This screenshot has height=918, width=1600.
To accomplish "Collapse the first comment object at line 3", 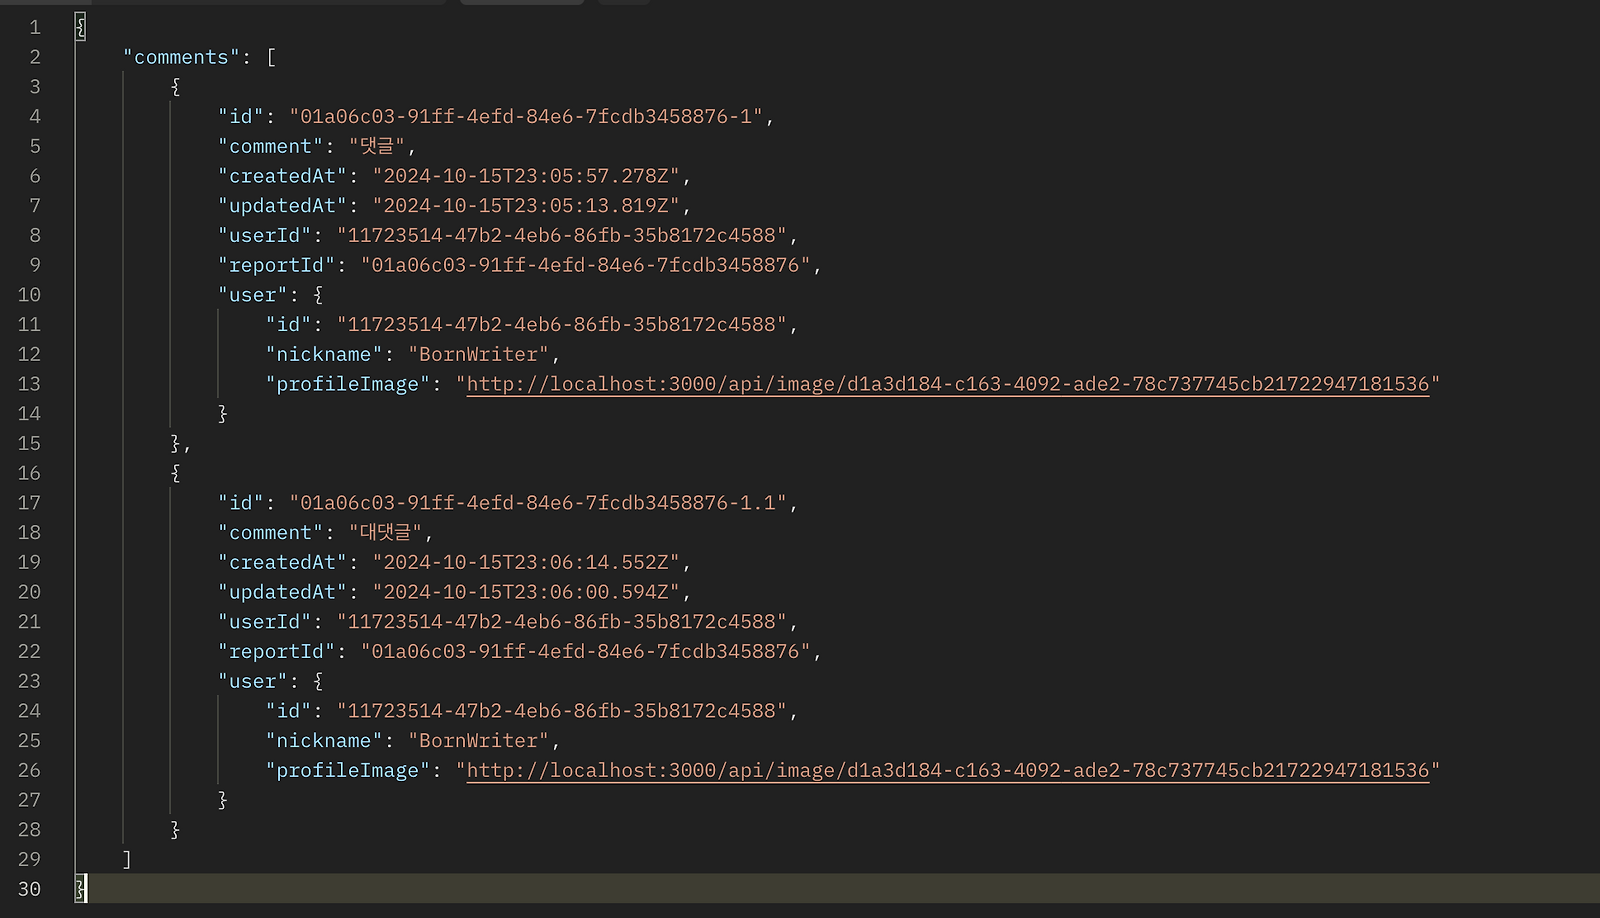I will click(175, 87).
